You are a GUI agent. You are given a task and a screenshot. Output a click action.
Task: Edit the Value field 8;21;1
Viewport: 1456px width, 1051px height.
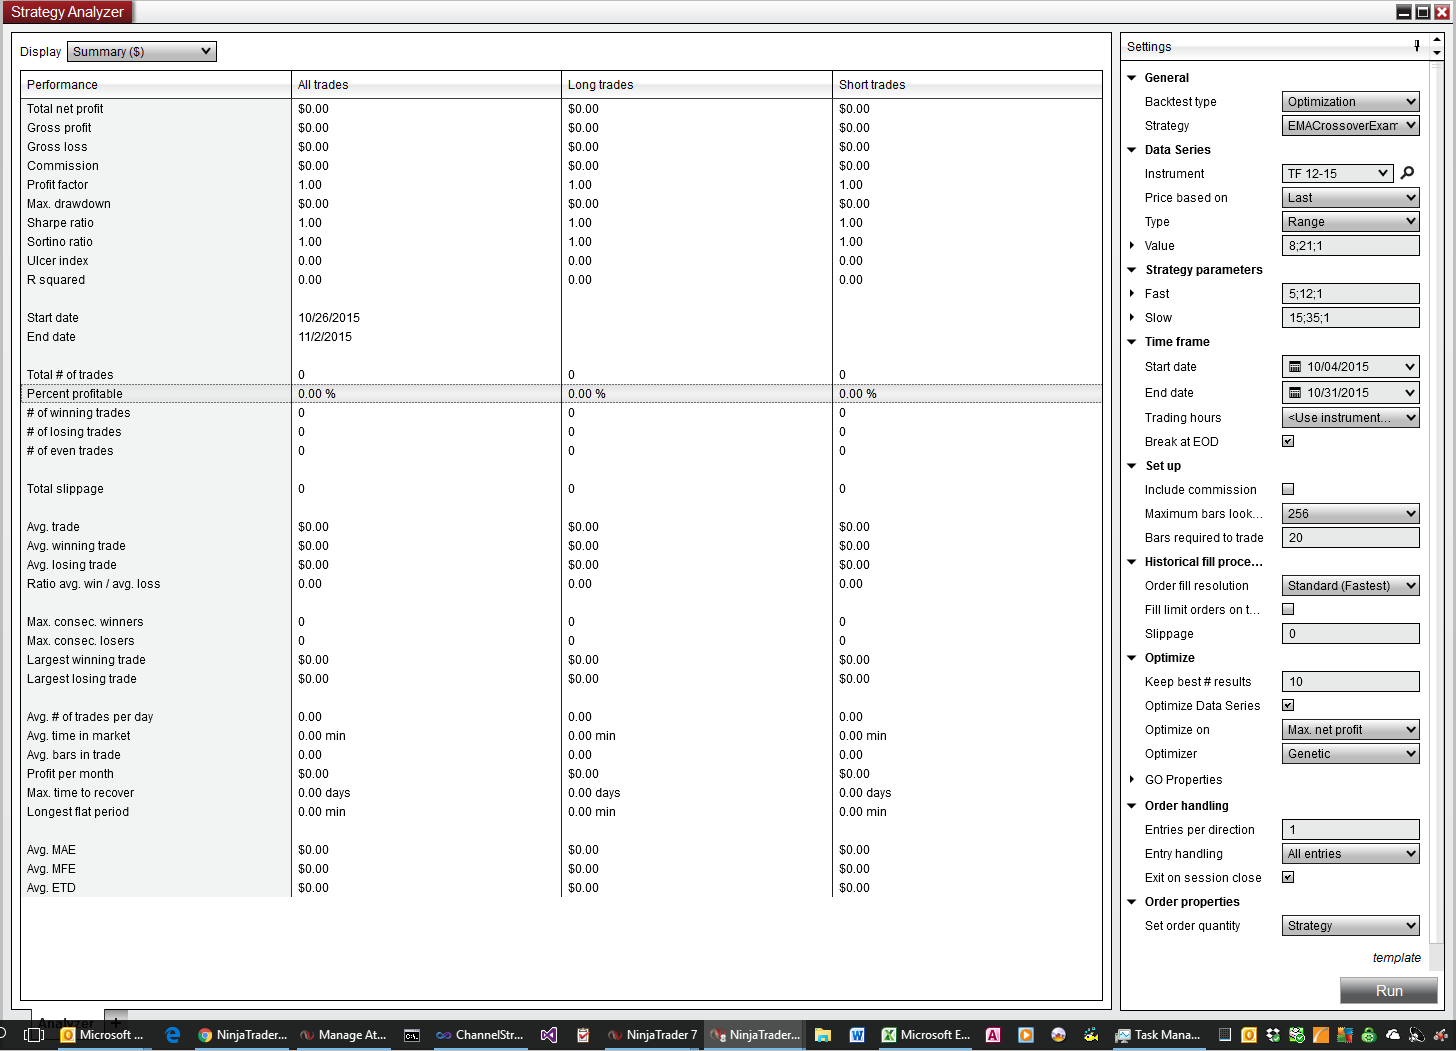tap(1350, 245)
